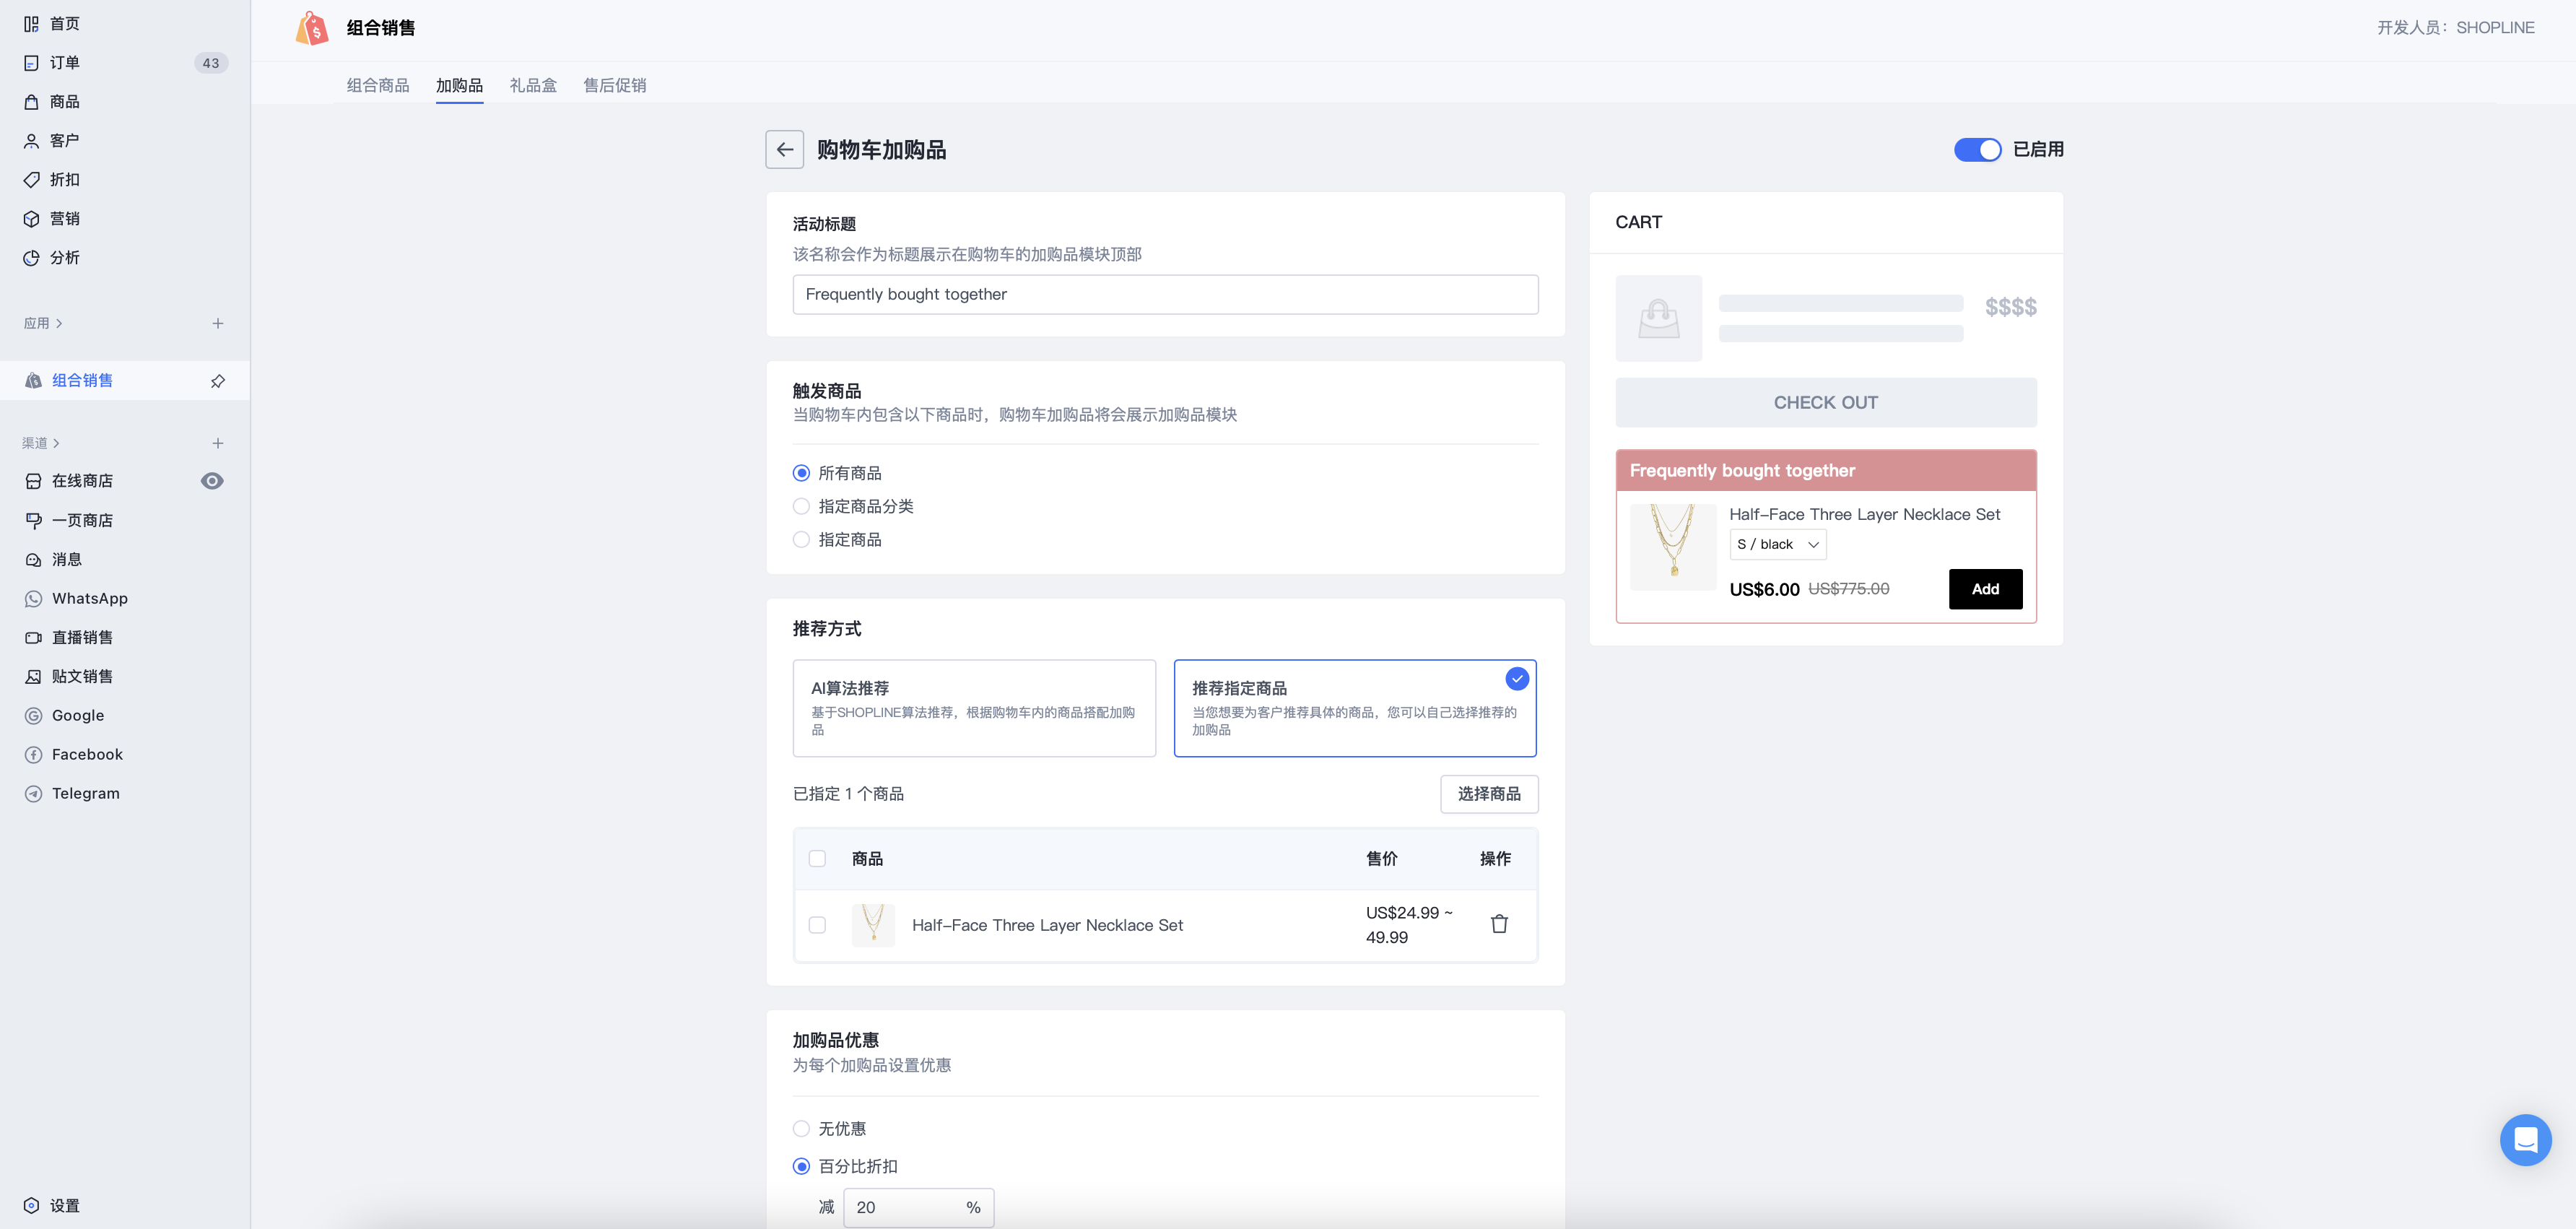This screenshot has height=1229, width=2576.
Task: Select the 指定商品分类 radio option
Action: tap(801, 506)
